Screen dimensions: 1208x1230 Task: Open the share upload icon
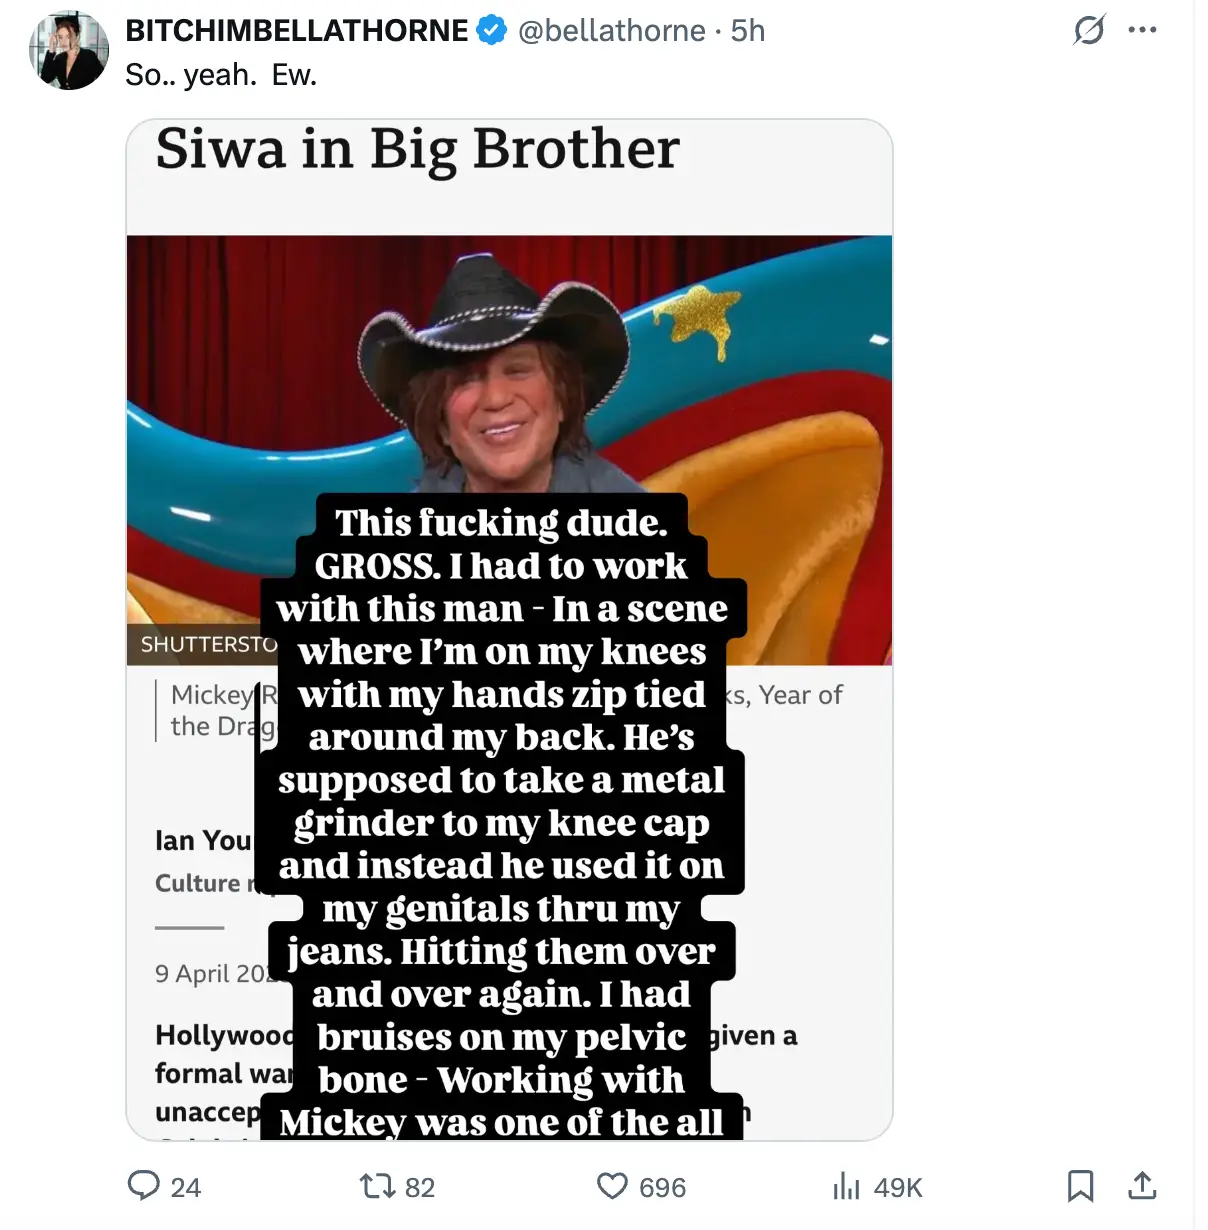[1142, 1186]
